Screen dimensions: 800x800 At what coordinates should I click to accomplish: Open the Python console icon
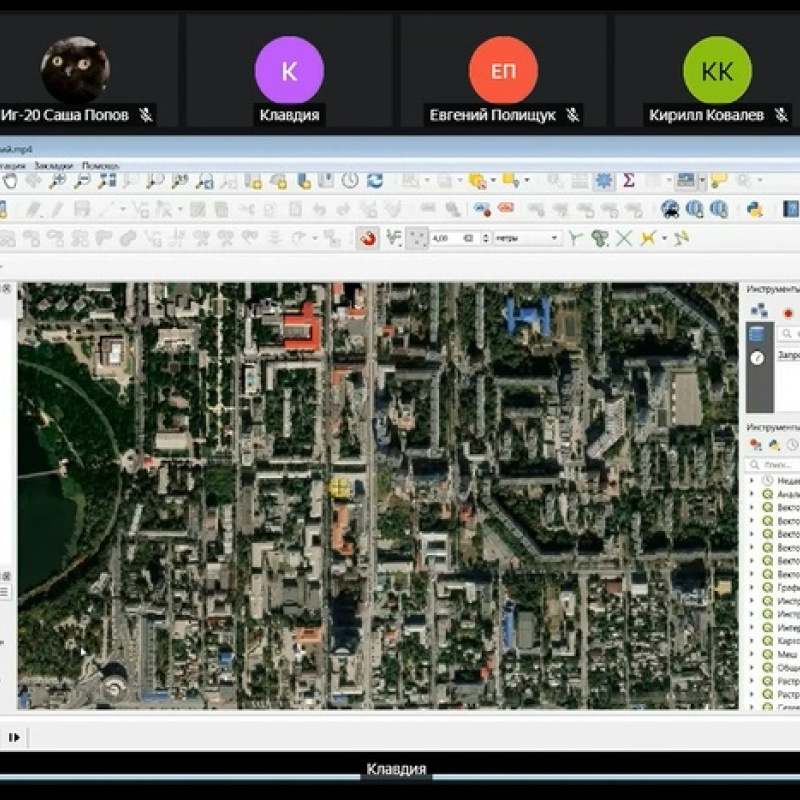tap(755, 209)
